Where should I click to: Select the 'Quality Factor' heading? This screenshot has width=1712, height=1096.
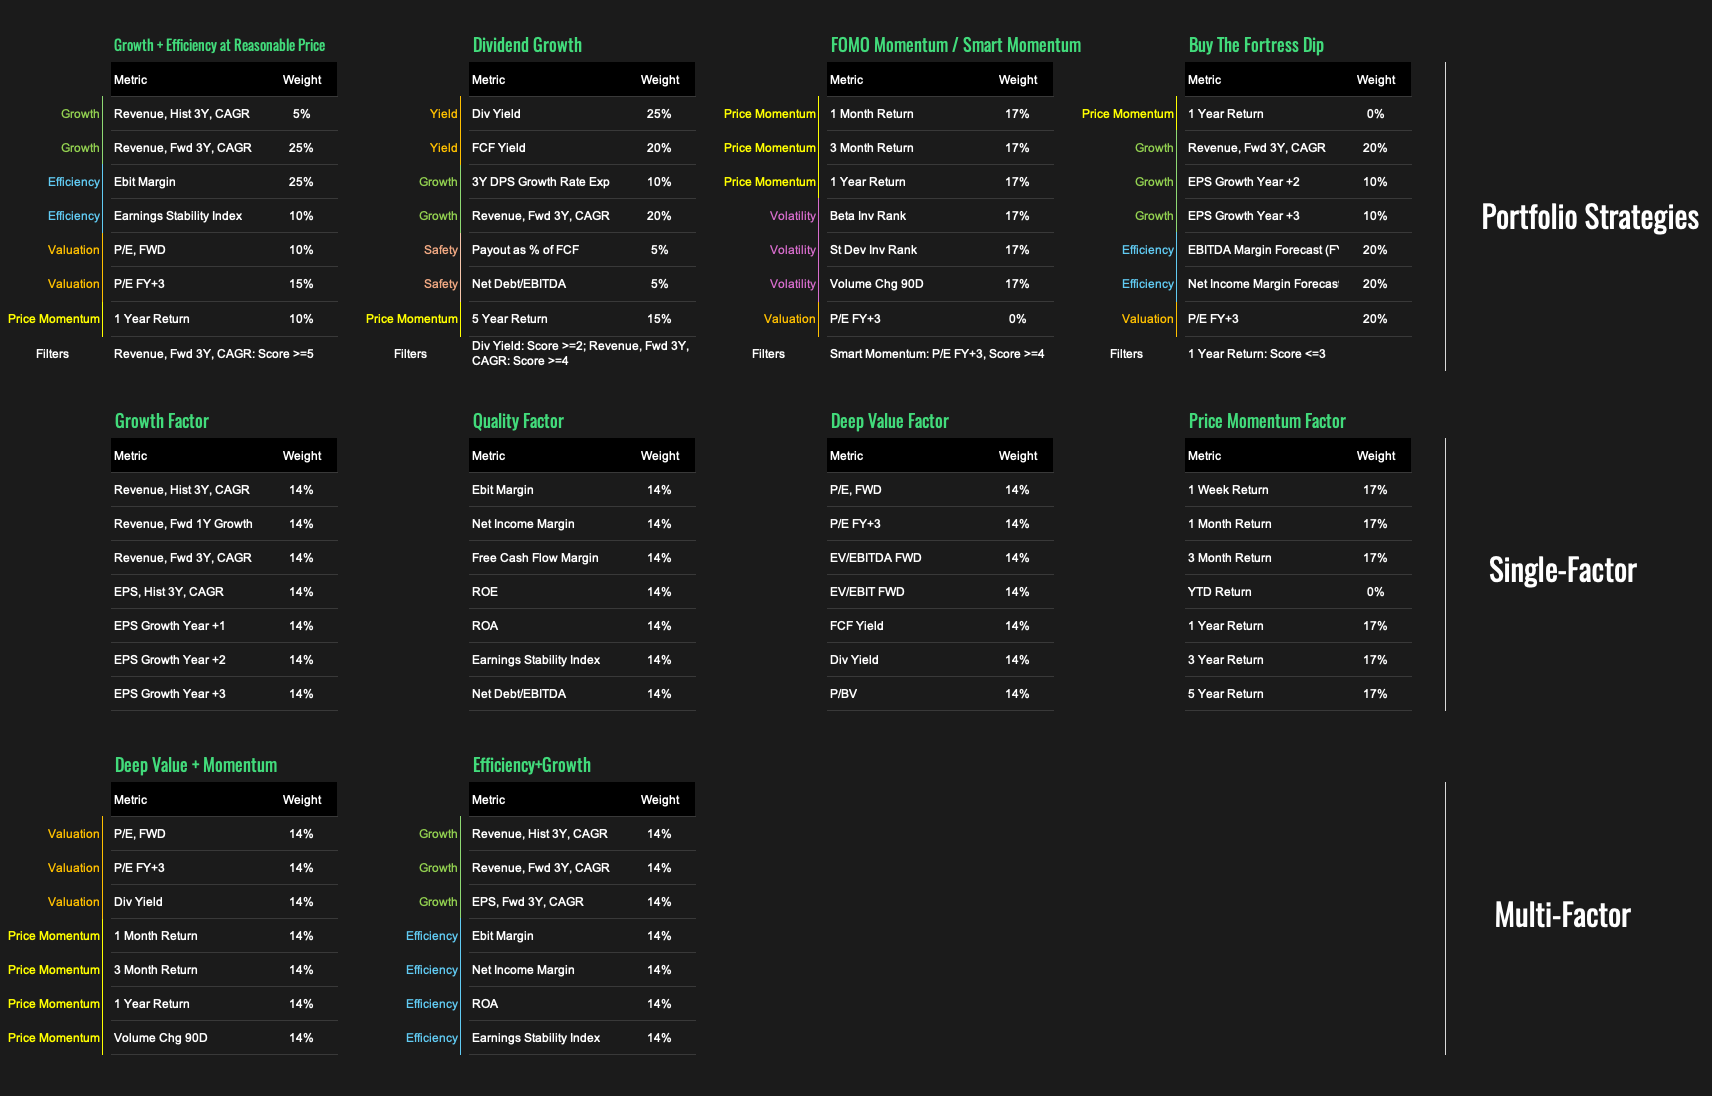pos(518,421)
